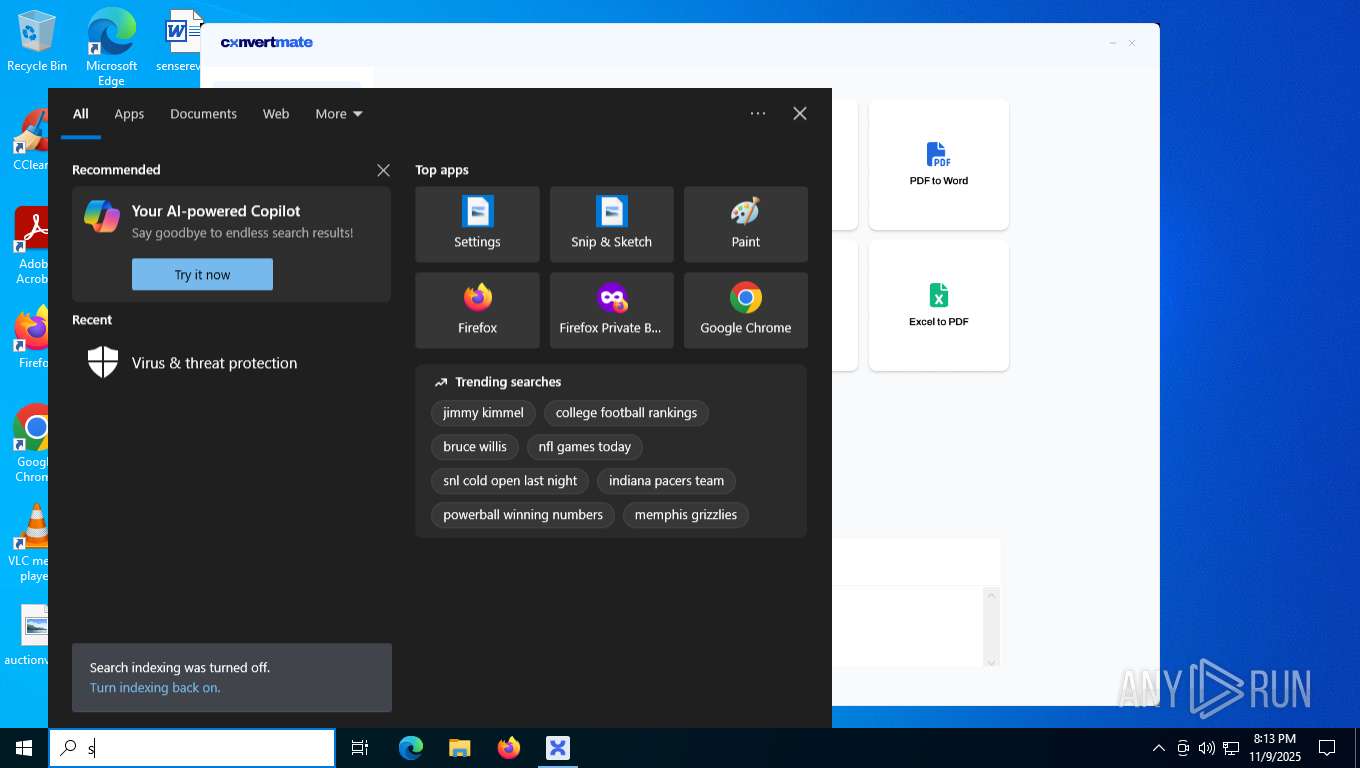The image size is (1360, 768).
Task: Launch Paint from Top apps
Action: coord(745,224)
